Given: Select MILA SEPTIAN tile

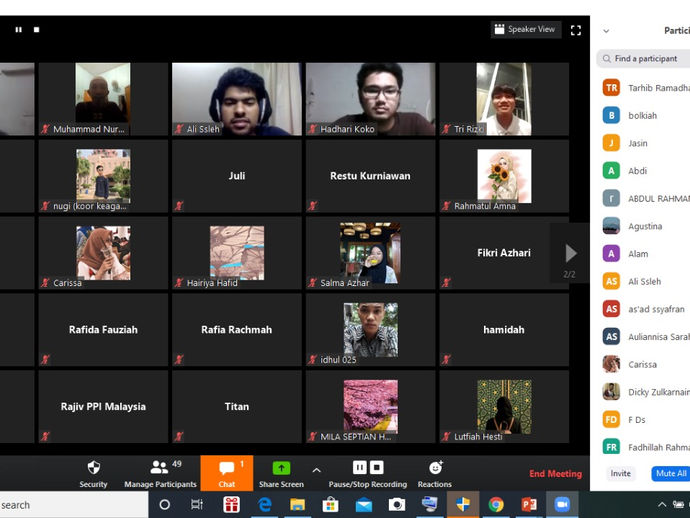Looking at the screenshot, I should 371,407.
